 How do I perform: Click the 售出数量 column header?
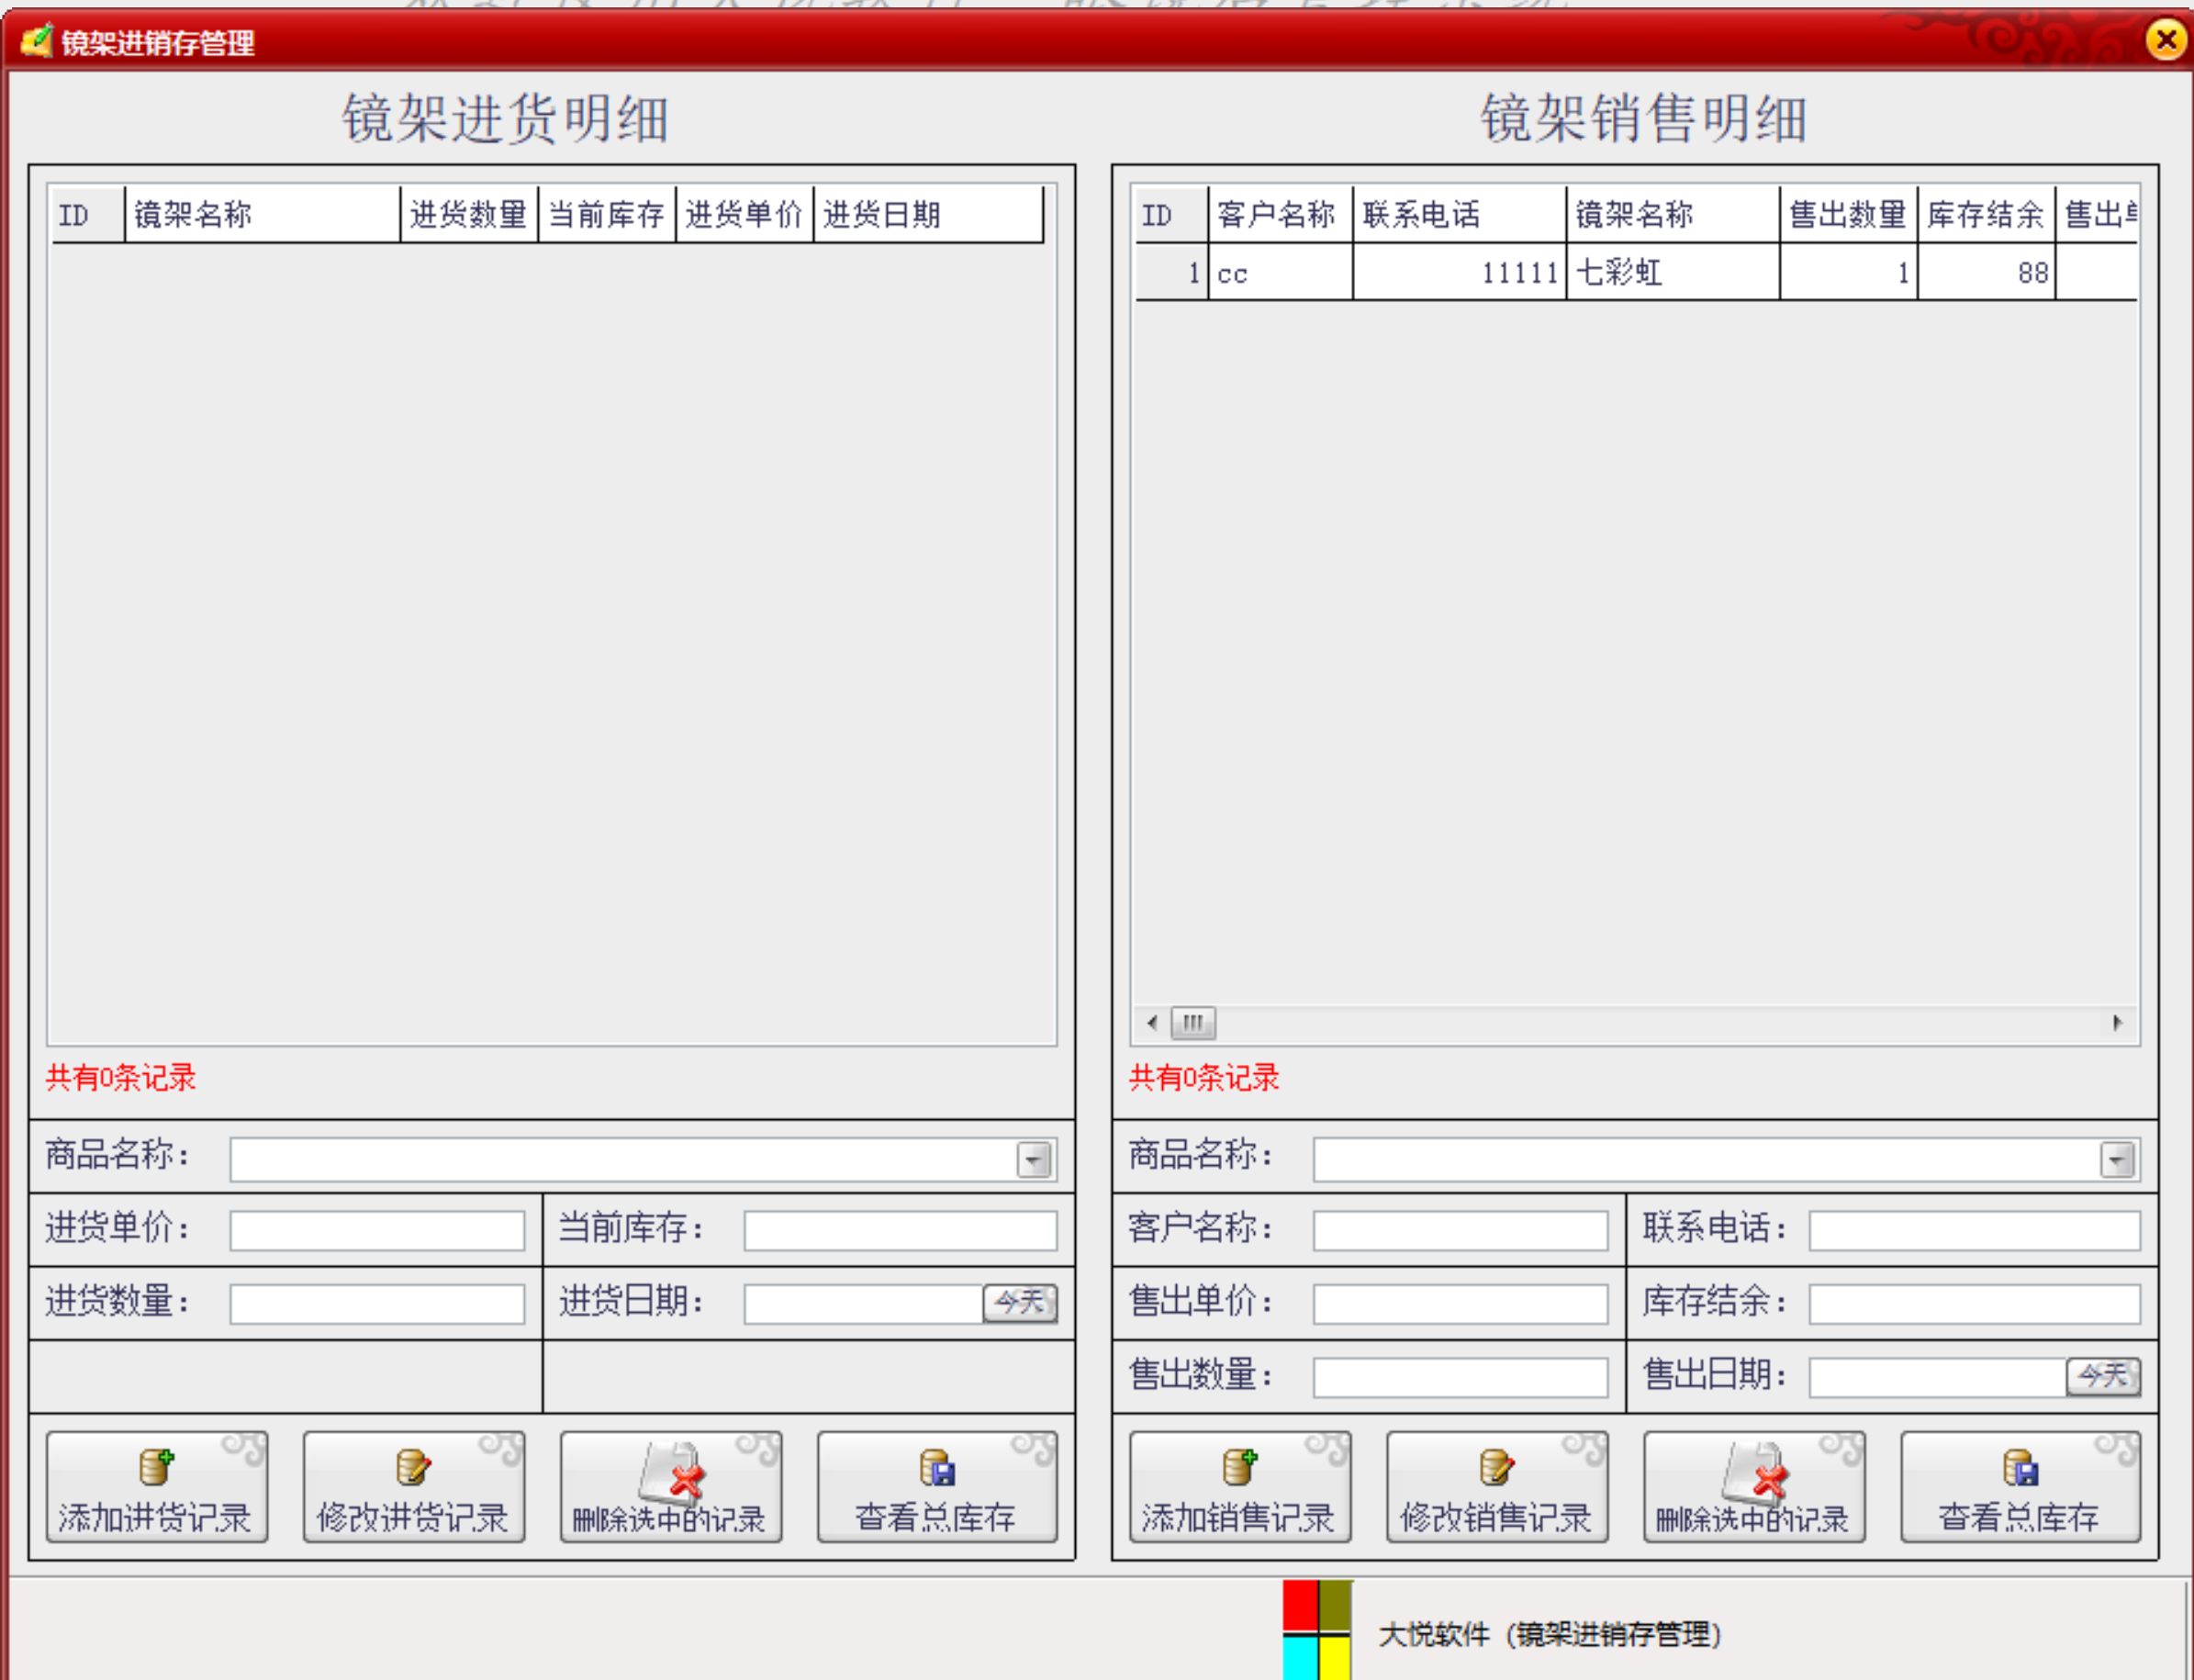click(1849, 214)
